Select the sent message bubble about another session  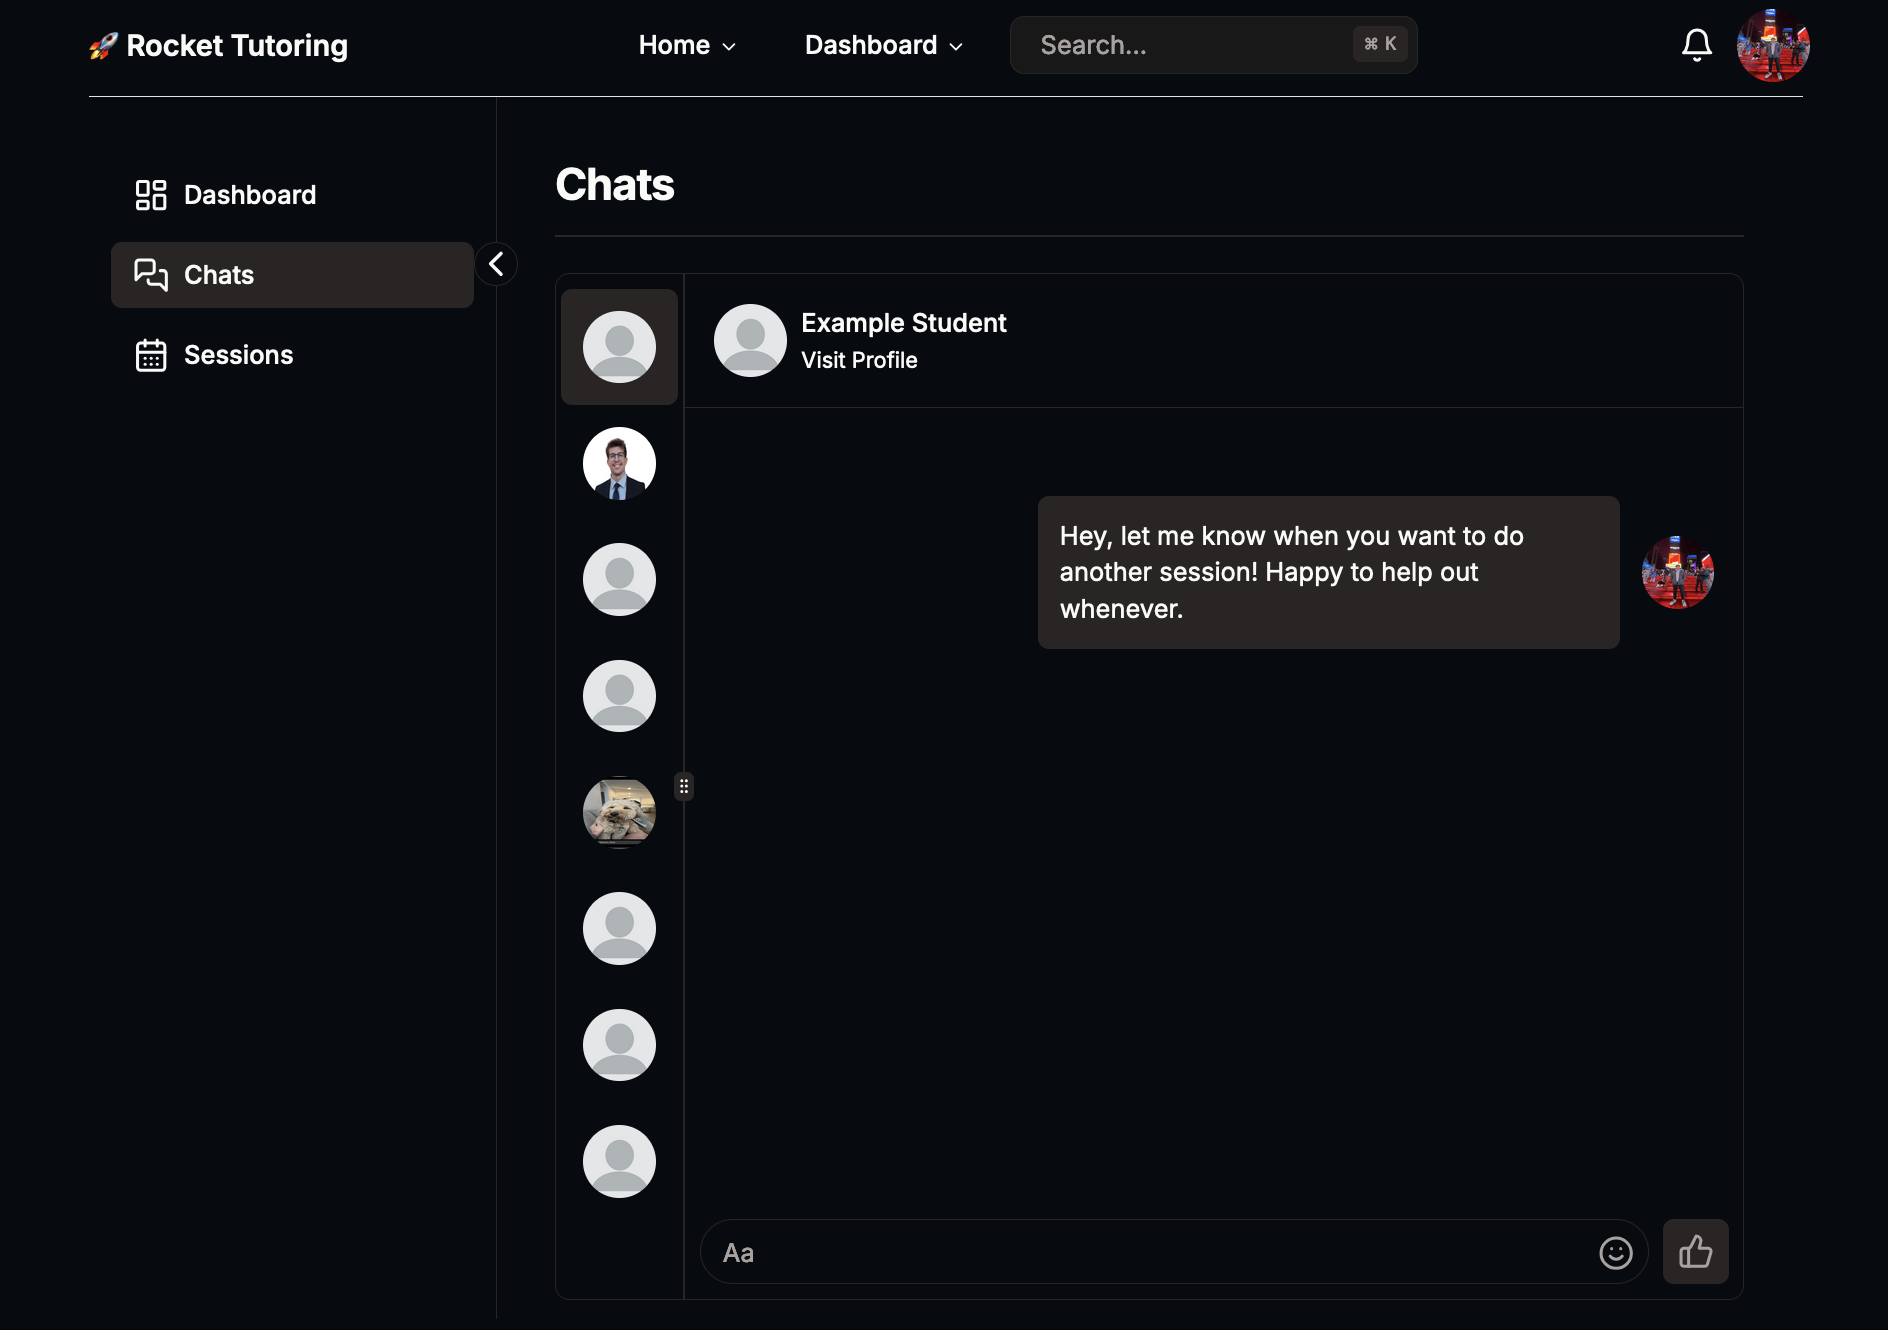[x=1327, y=572]
